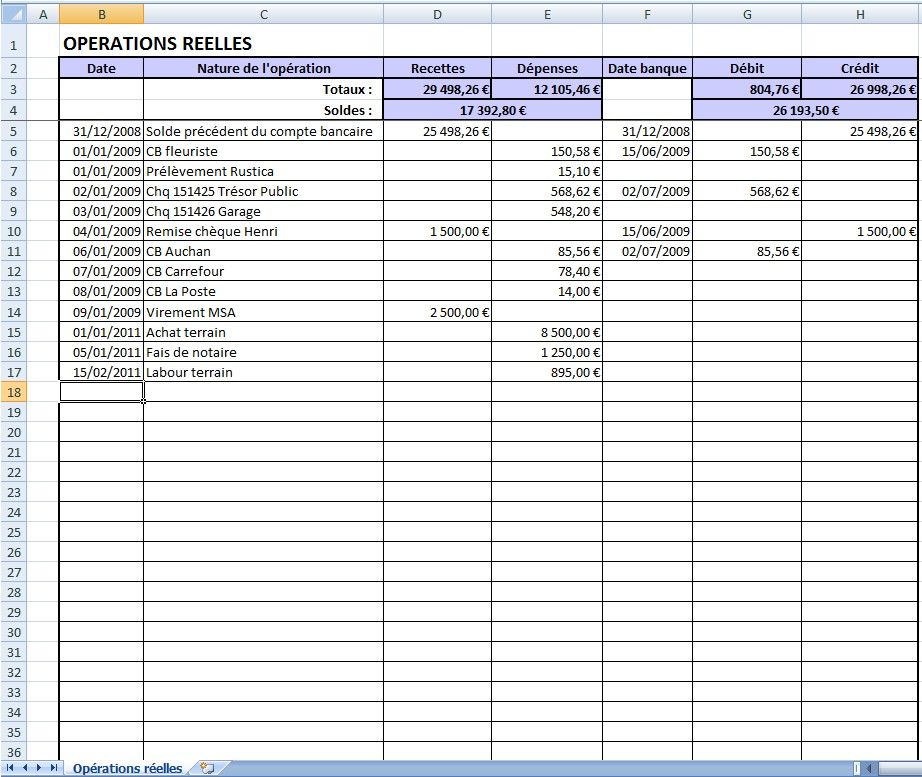
Task: Click the Crédit header cell
Action: click(x=860, y=68)
